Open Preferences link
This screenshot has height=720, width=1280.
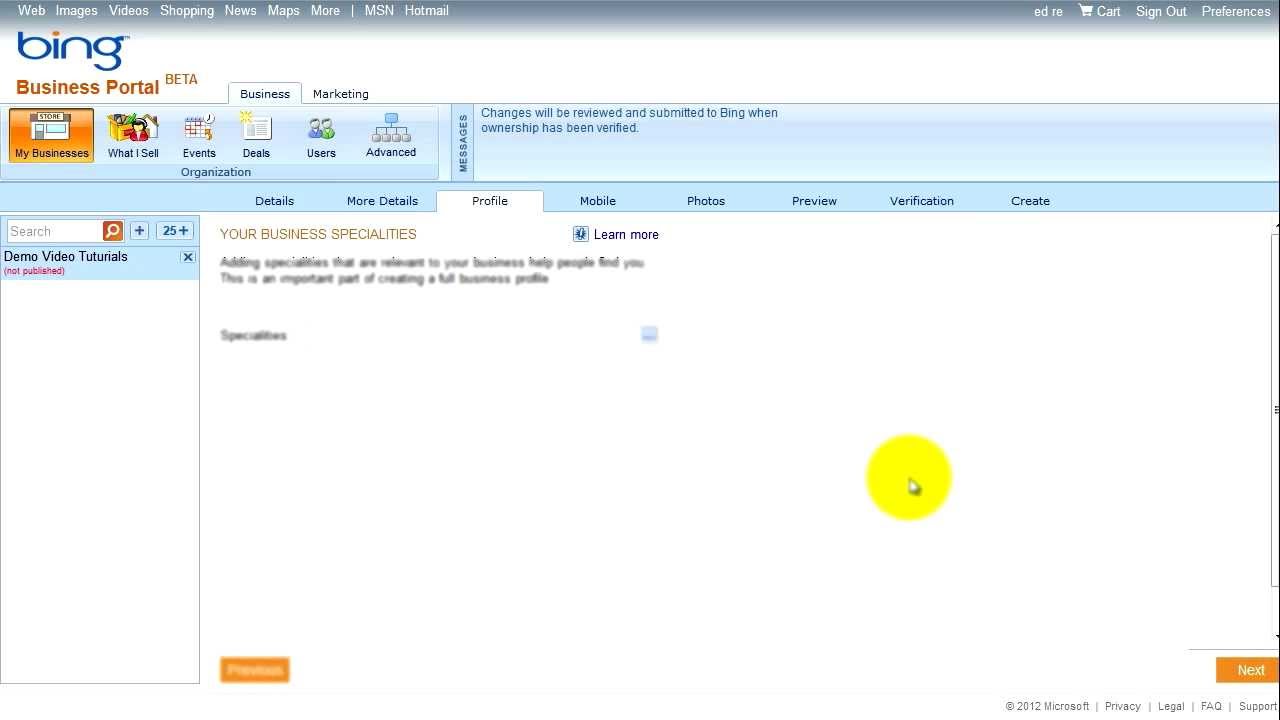tap(1236, 12)
